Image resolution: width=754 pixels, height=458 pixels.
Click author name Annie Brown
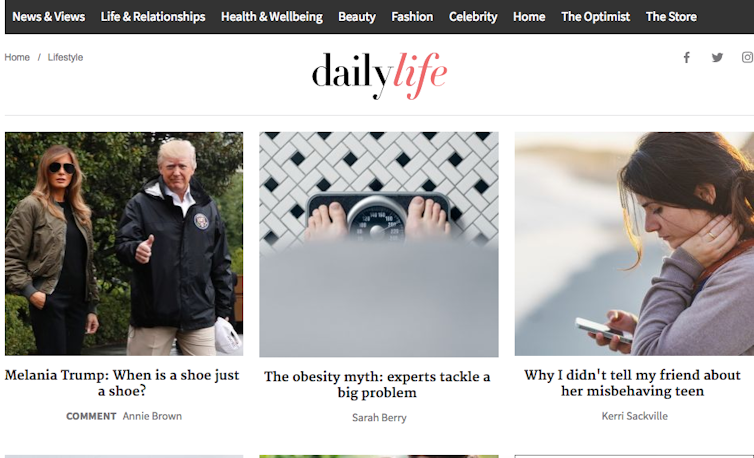152,416
